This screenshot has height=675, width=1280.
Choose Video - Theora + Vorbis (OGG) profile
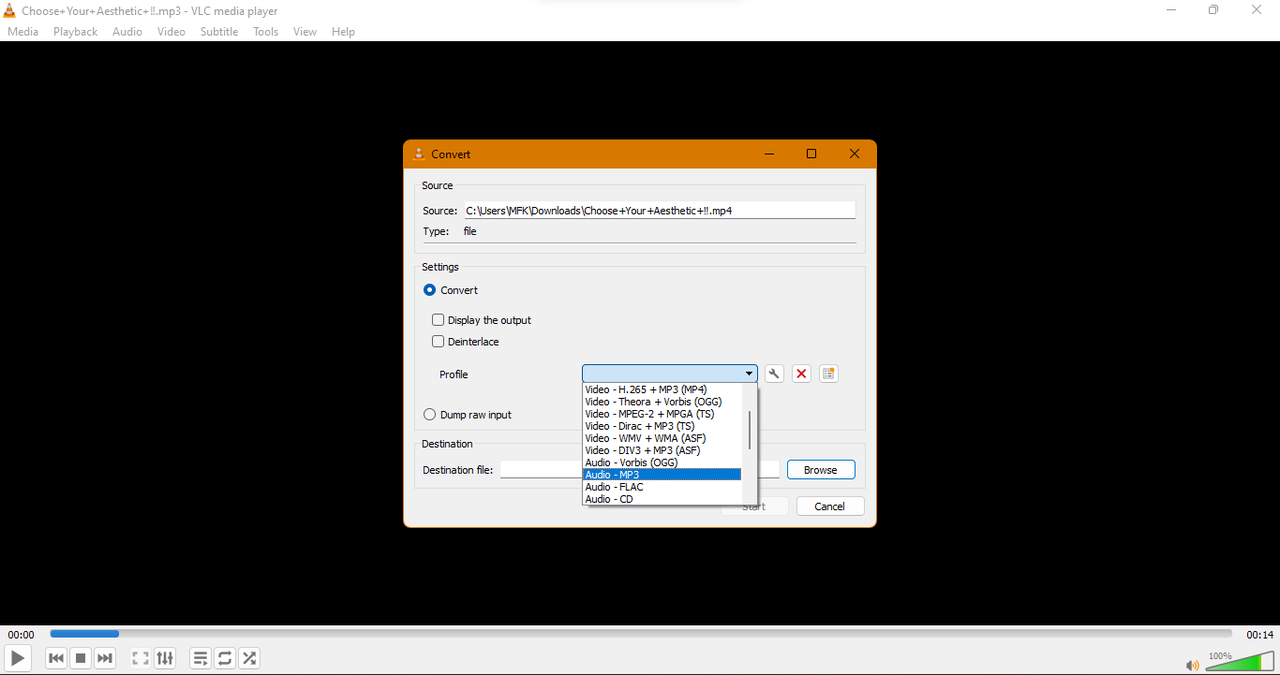(662, 402)
